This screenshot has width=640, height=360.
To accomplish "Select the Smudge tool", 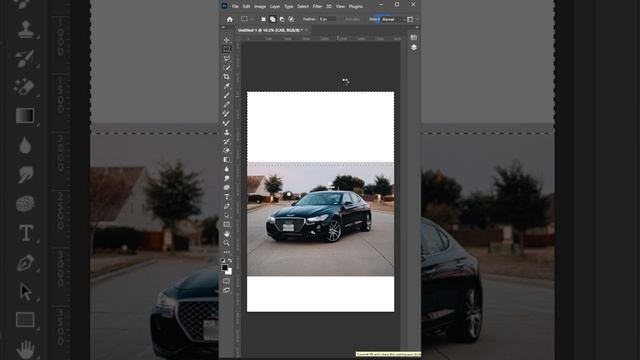I will pyautogui.click(x=227, y=178).
